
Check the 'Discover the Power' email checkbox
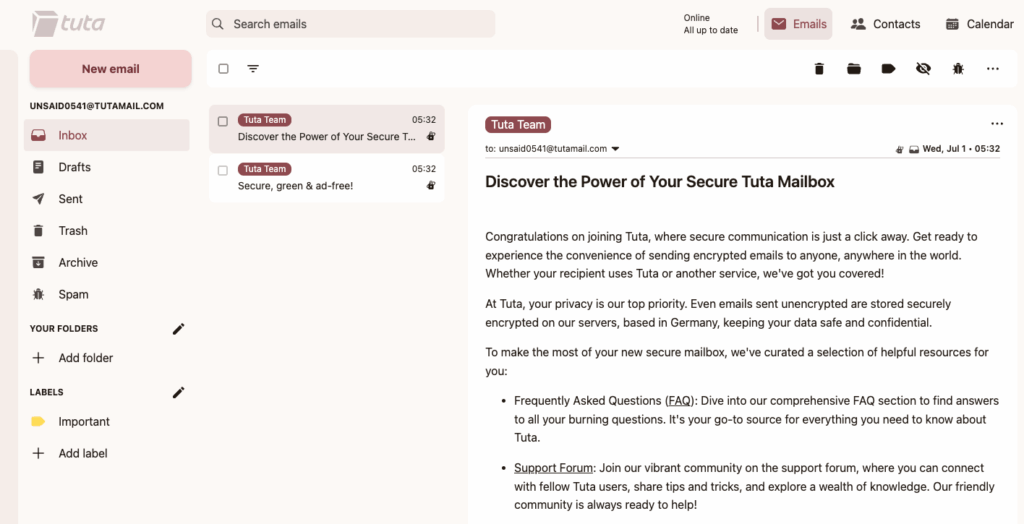223,122
